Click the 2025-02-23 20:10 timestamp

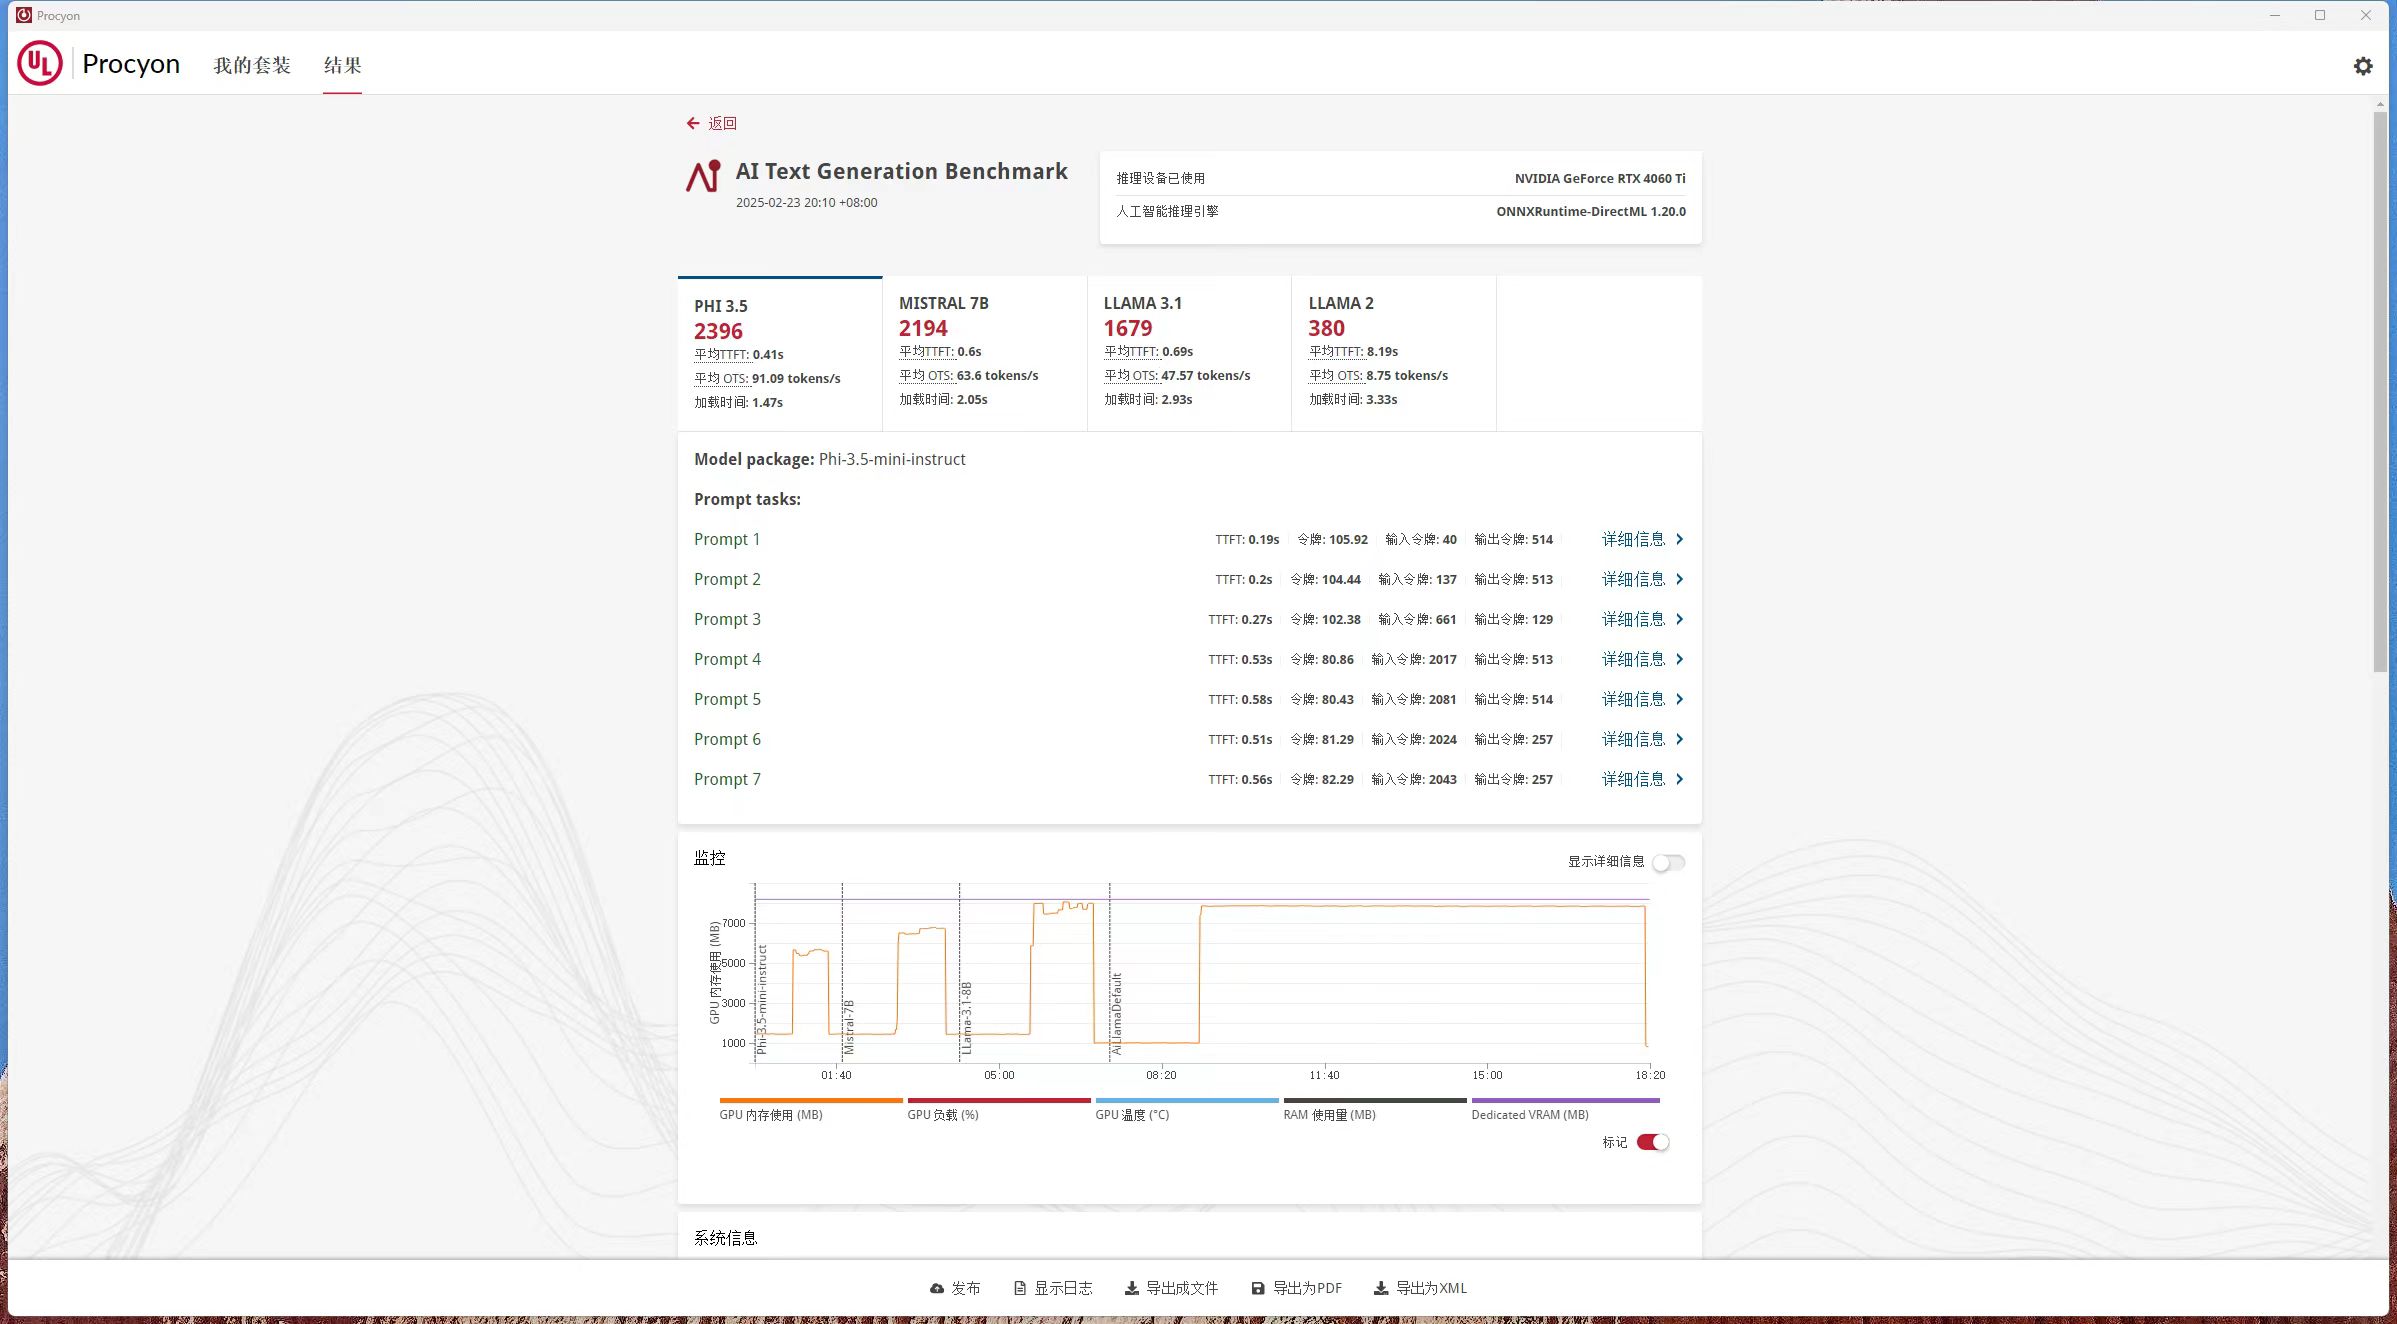(x=806, y=202)
